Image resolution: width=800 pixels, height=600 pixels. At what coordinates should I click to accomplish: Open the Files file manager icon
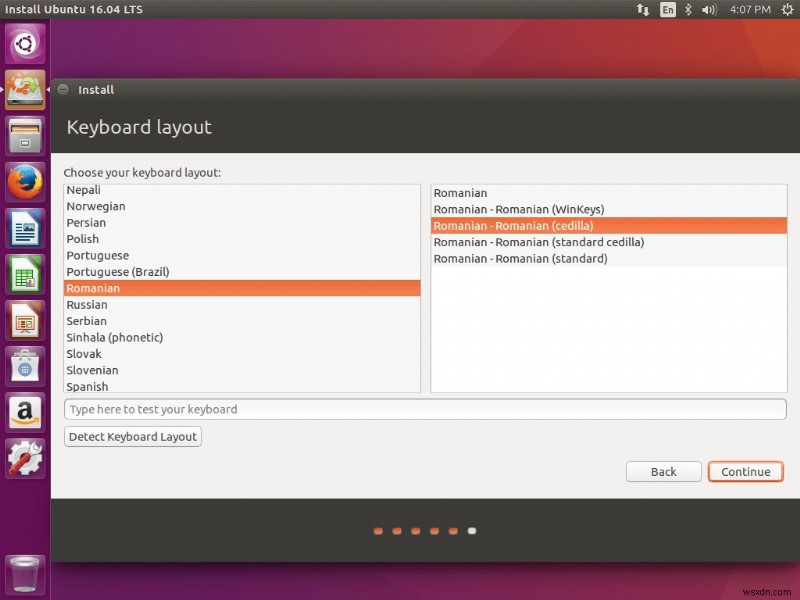point(24,135)
